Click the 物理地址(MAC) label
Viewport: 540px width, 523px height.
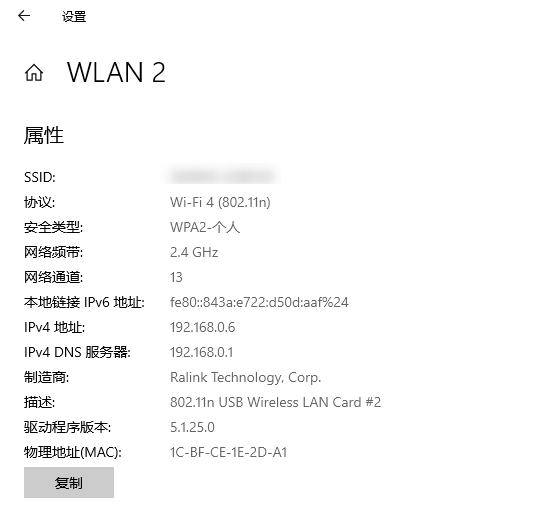(73, 452)
